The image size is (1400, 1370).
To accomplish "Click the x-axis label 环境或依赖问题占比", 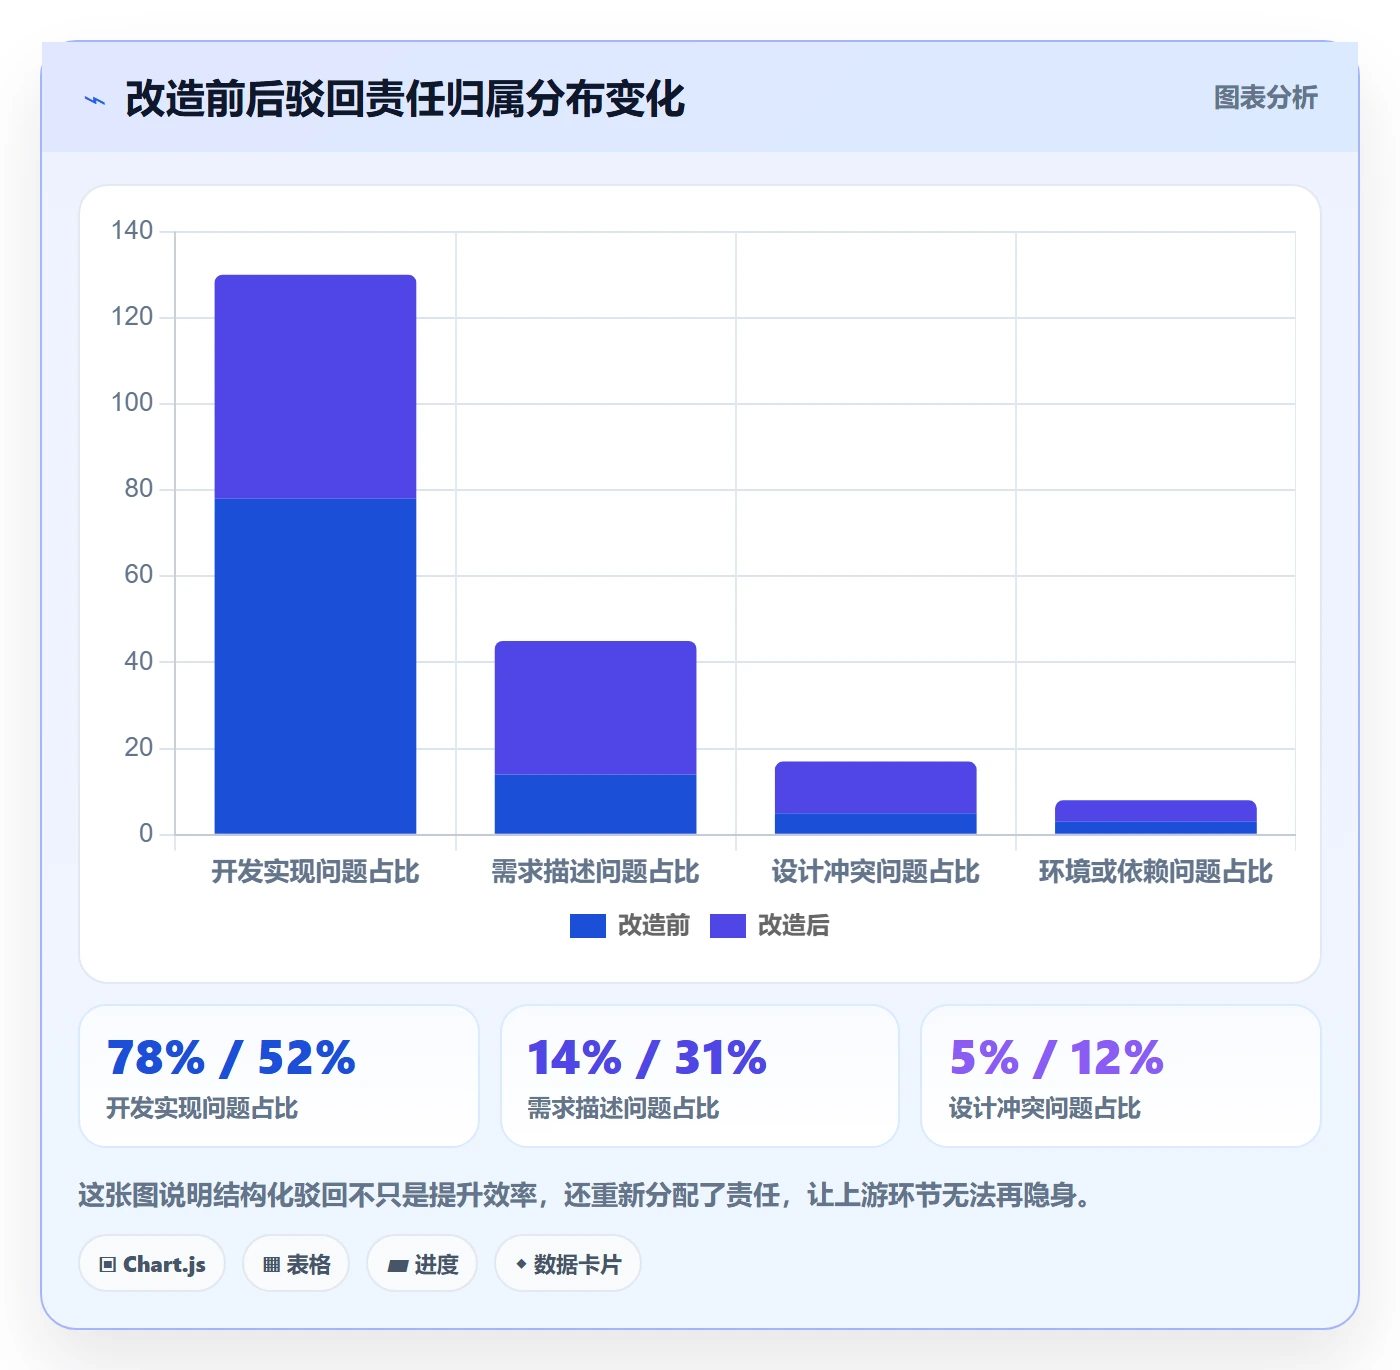I will (x=1155, y=872).
